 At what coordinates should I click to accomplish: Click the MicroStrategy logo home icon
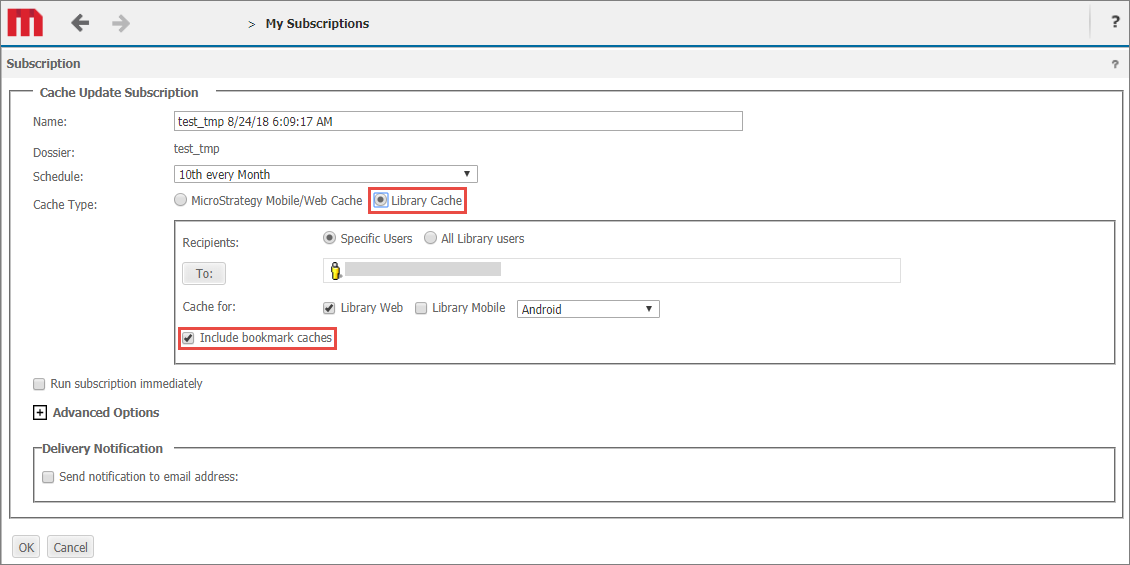[25, 23]
